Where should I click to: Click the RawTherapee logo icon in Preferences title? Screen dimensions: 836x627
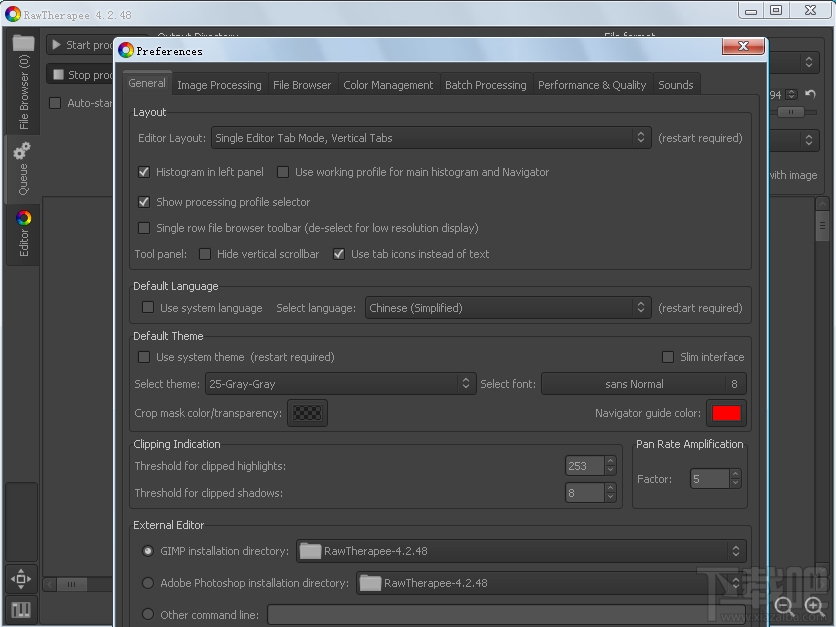[126, 51]
